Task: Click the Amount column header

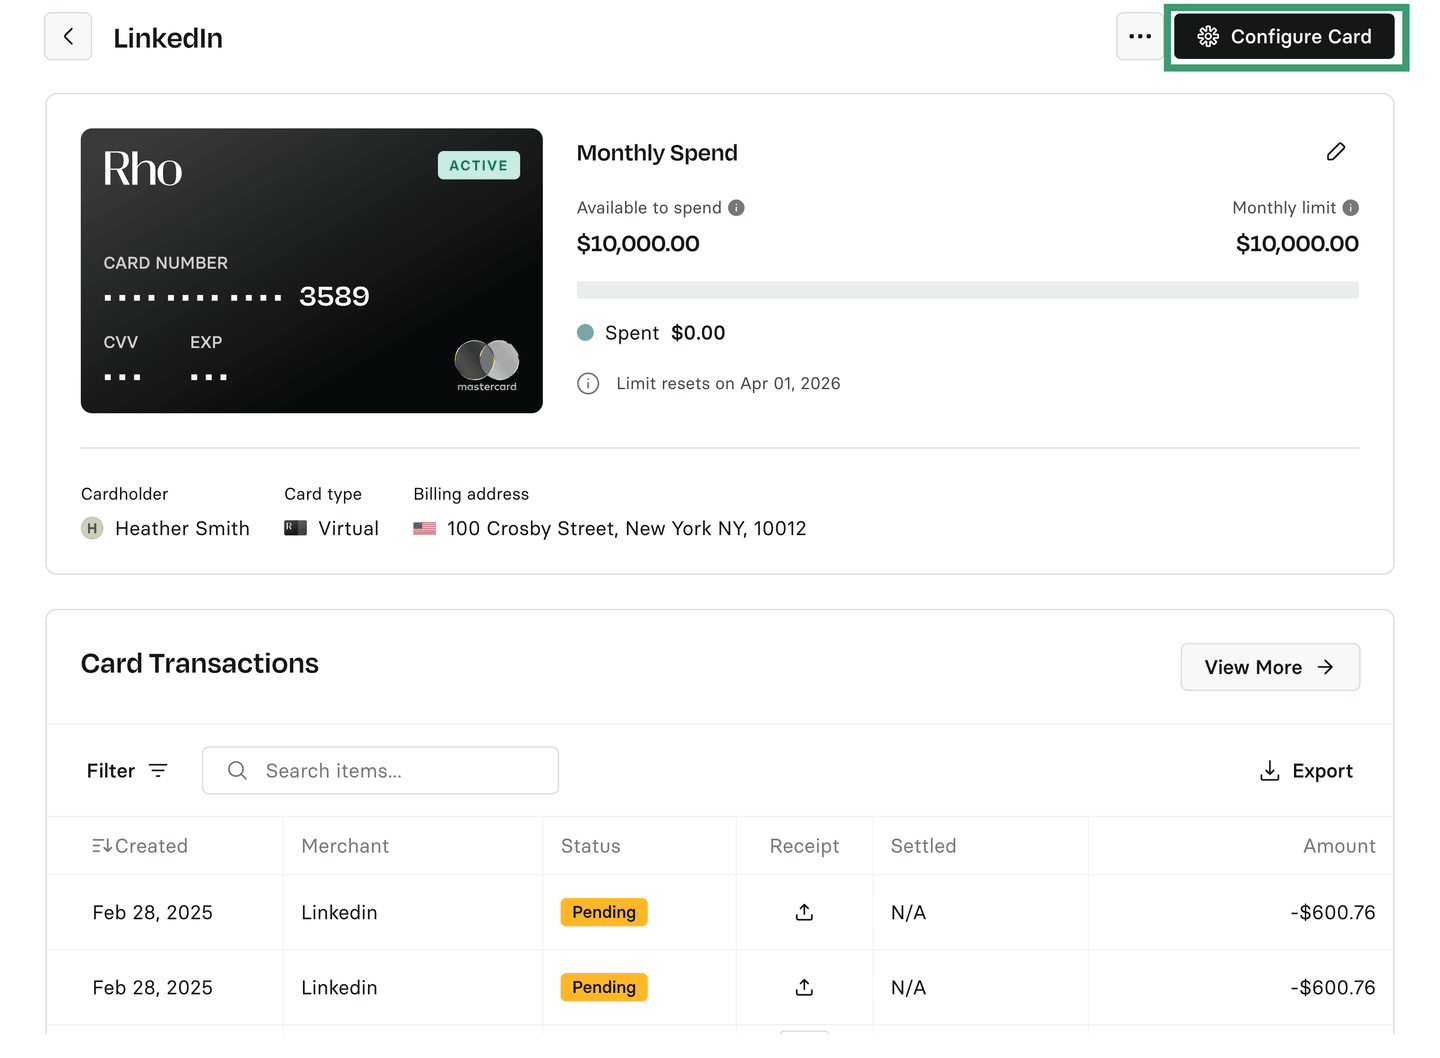Action: click(1338, 846)
